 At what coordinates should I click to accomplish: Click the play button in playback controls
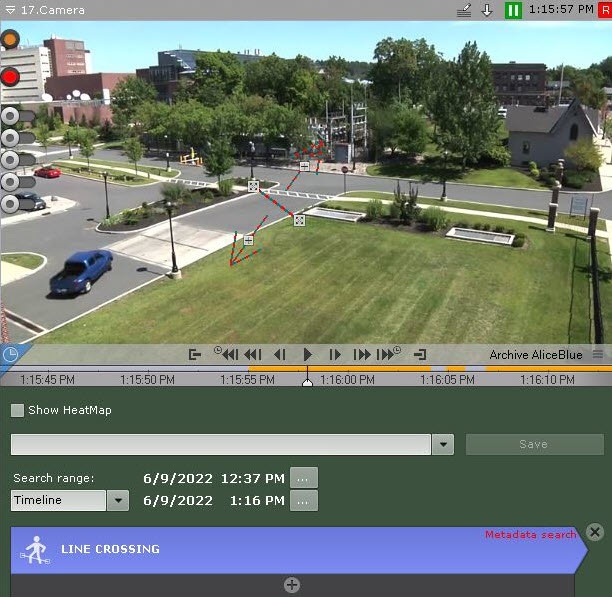tap(308, 354)
